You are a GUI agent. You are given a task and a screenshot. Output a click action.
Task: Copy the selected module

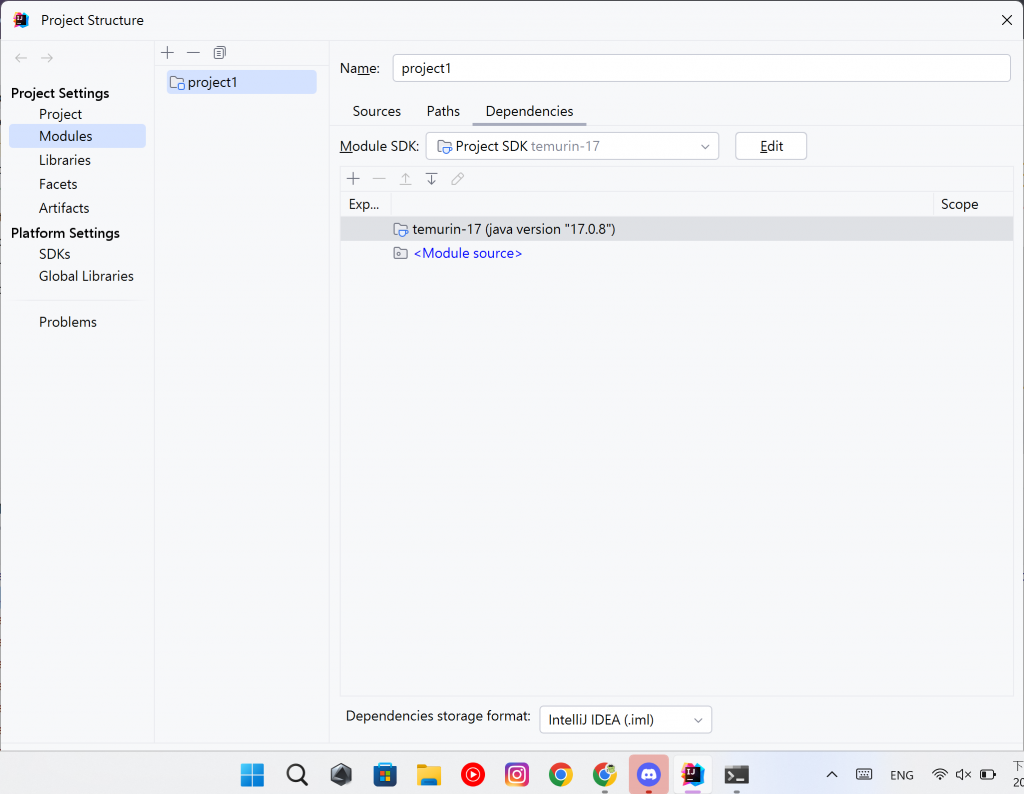(219, 53)
